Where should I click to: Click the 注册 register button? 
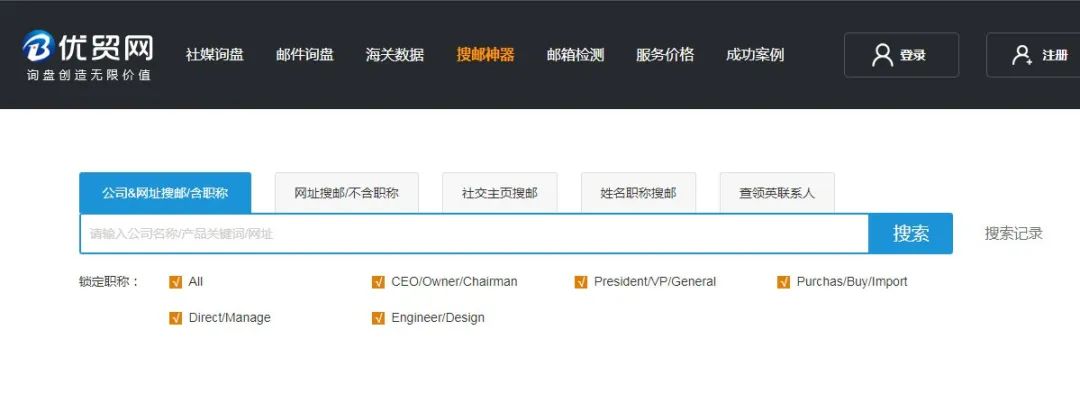pyautogui.click(x=1033, y=55)
